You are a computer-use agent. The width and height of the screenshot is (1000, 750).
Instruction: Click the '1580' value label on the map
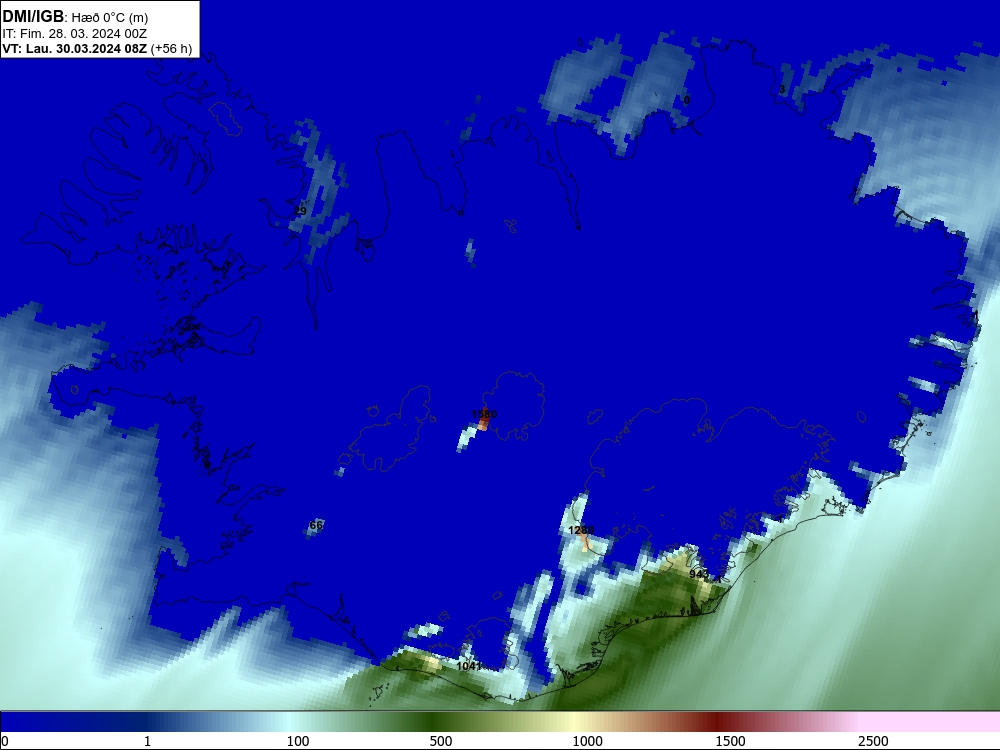484,414
